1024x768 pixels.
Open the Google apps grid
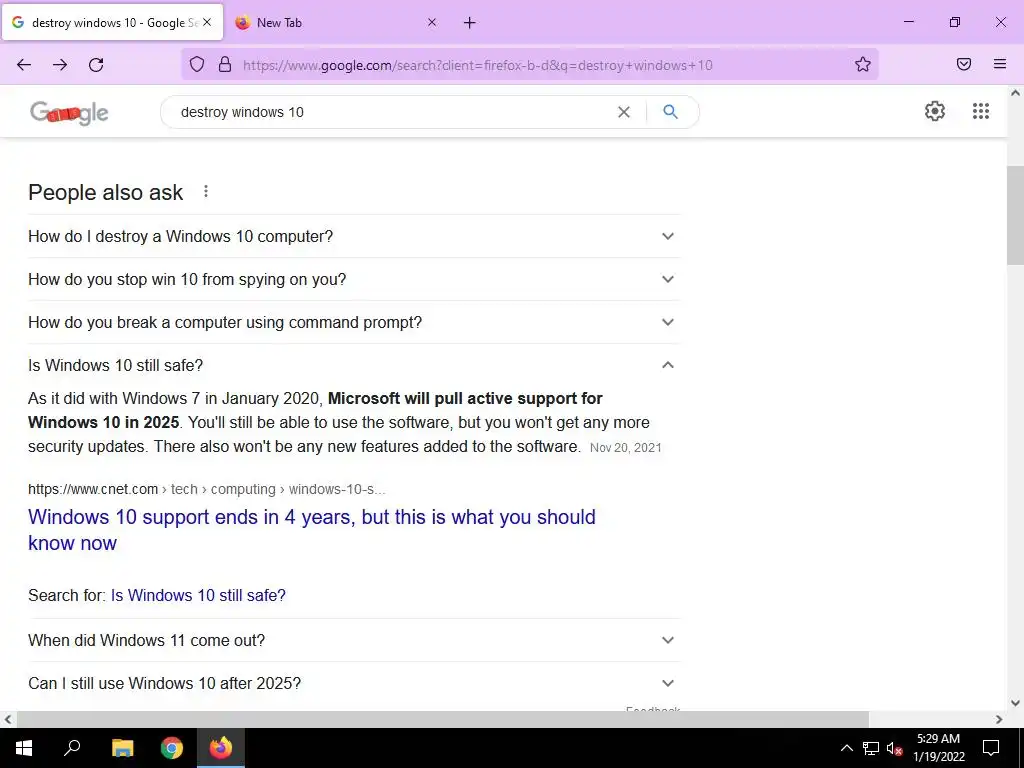pyautogui.click(x=981, y=111)
